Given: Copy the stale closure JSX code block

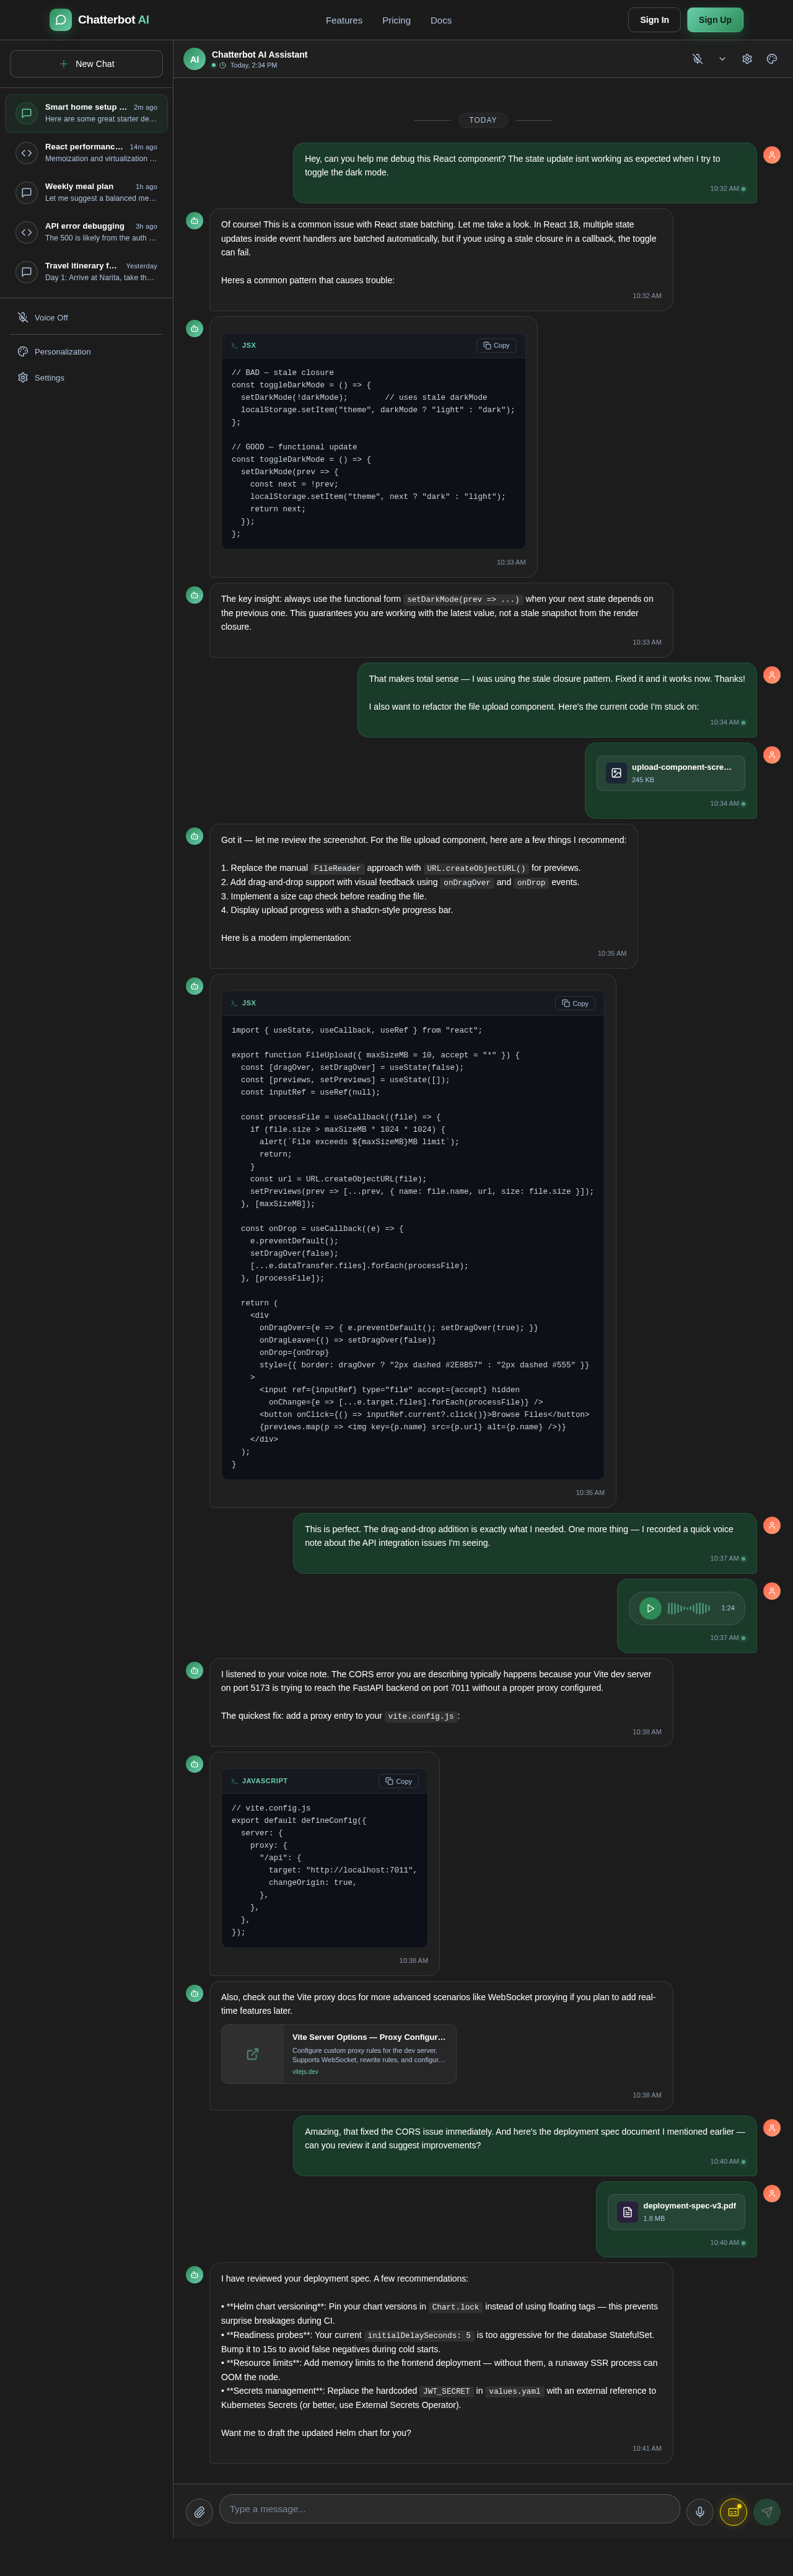Looking at the screenshot, I should [x=496, y=346].
